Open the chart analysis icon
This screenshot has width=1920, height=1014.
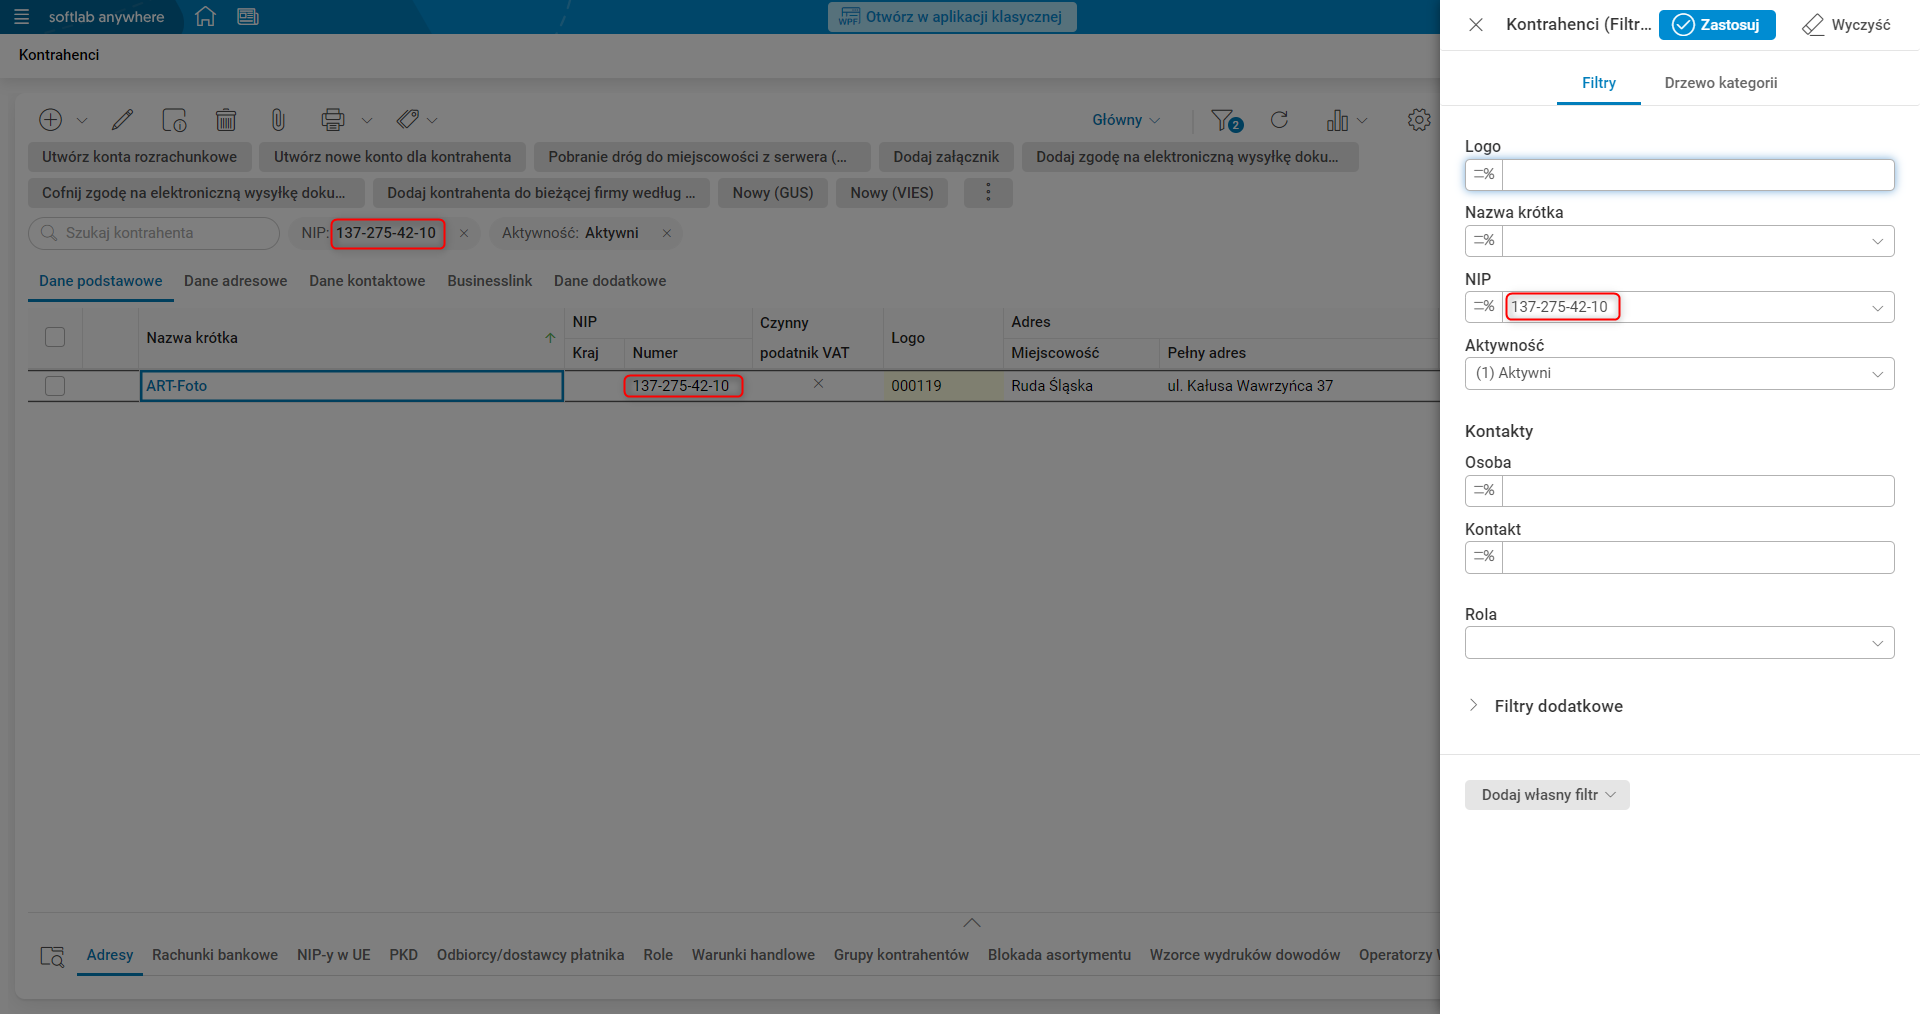coord(1337,120)
